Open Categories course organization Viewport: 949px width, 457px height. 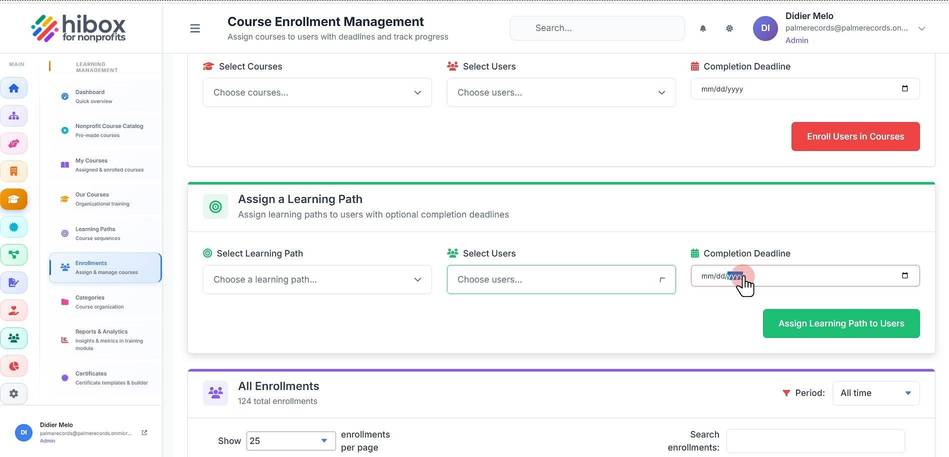(x=105, y=301)
